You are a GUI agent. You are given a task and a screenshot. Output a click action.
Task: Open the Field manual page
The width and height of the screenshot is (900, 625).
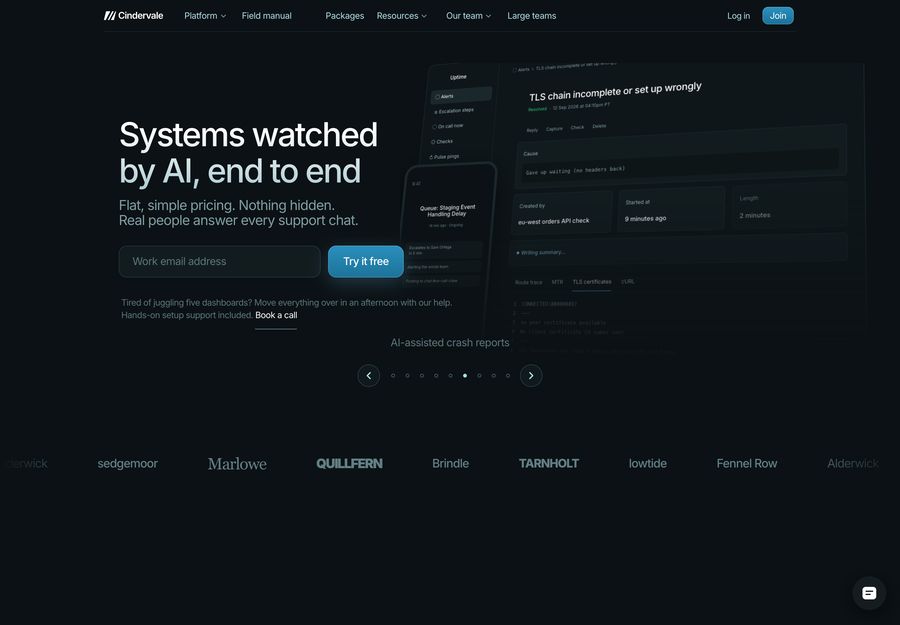(x=266, y=15)
